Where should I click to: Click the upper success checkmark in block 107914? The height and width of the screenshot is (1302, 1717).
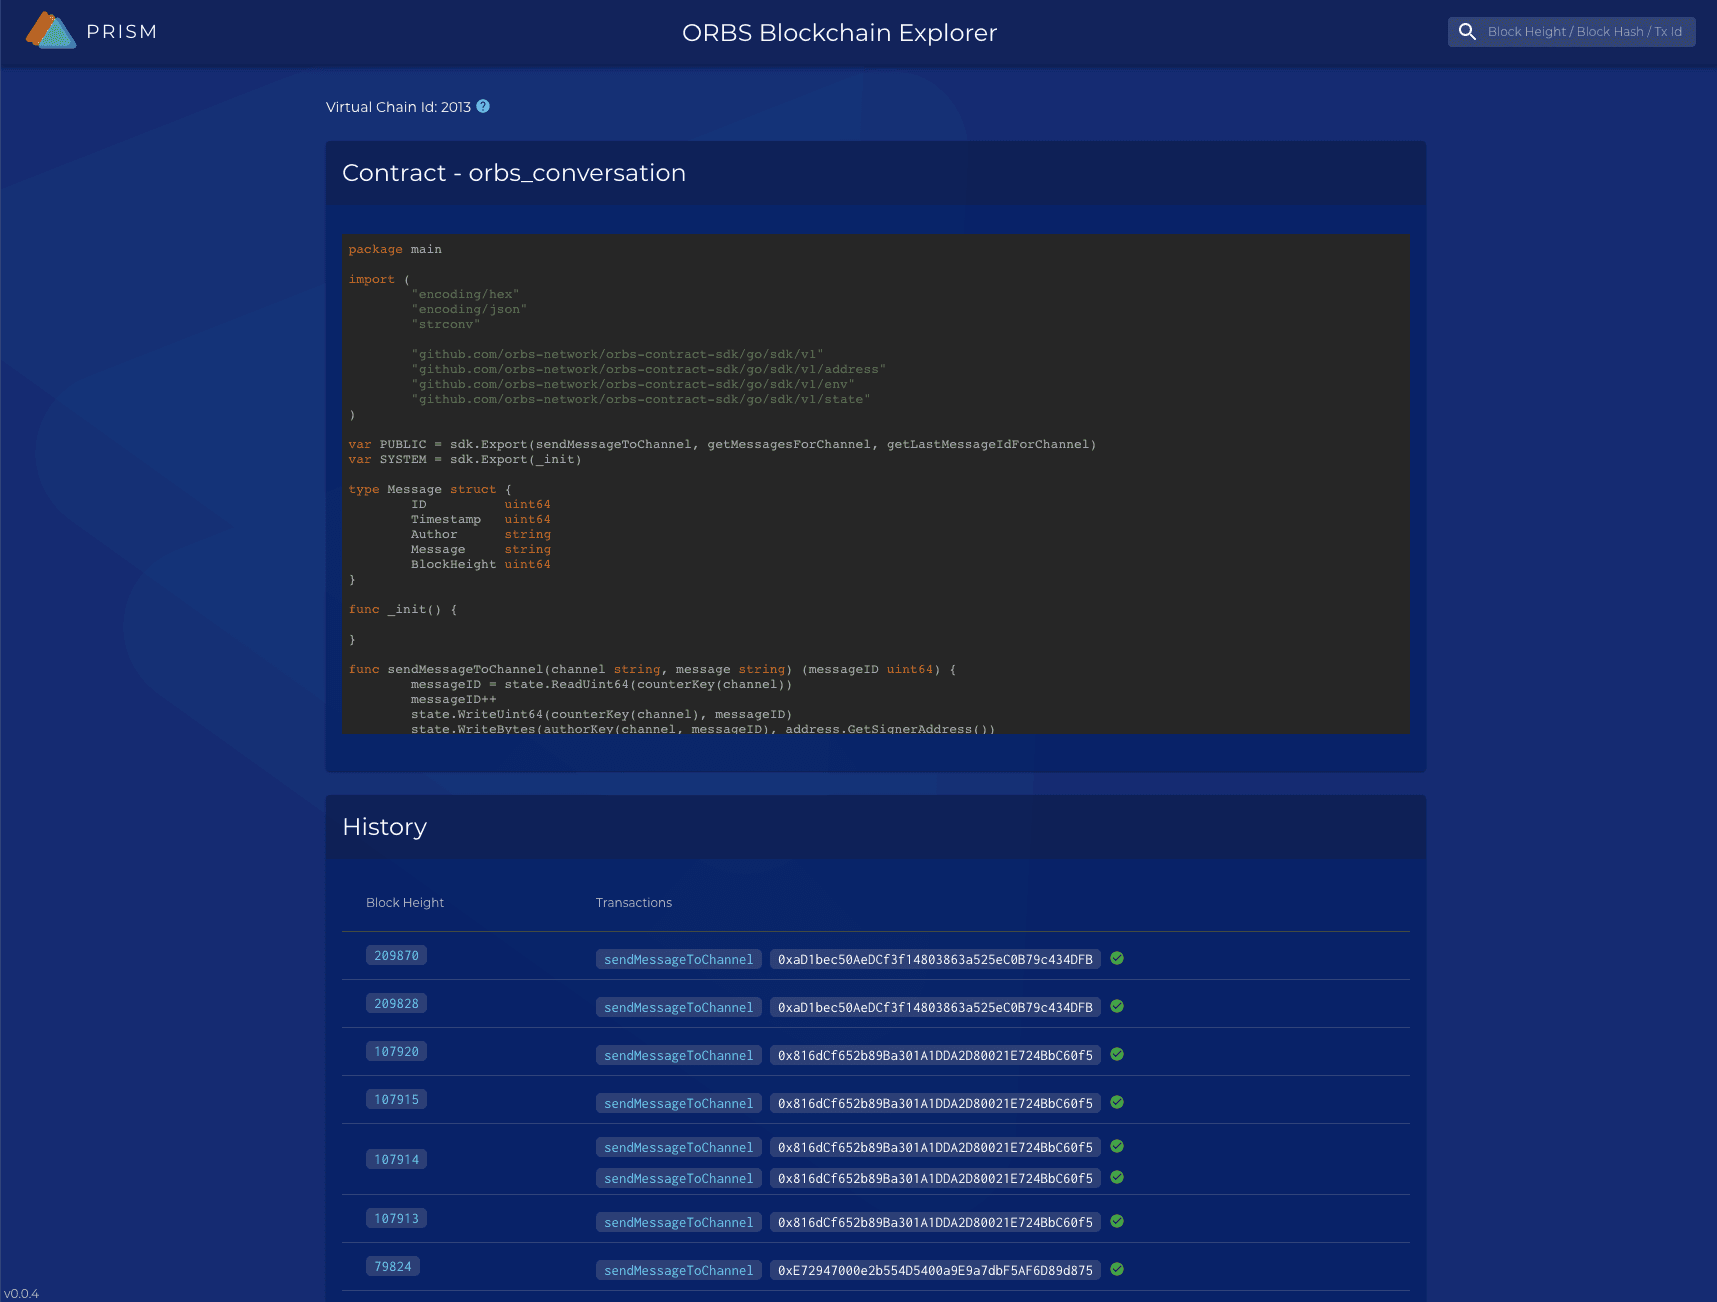pos(1117,1146)
